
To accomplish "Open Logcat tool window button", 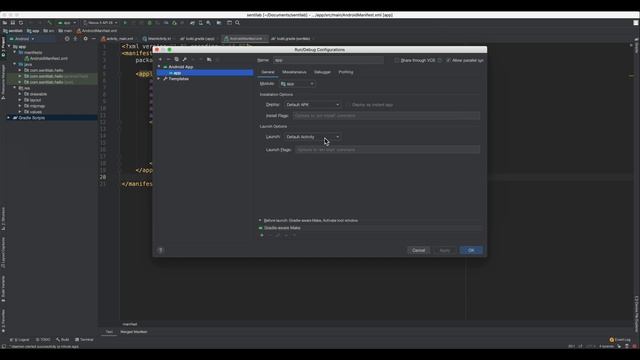I will (x=20, y=340).
